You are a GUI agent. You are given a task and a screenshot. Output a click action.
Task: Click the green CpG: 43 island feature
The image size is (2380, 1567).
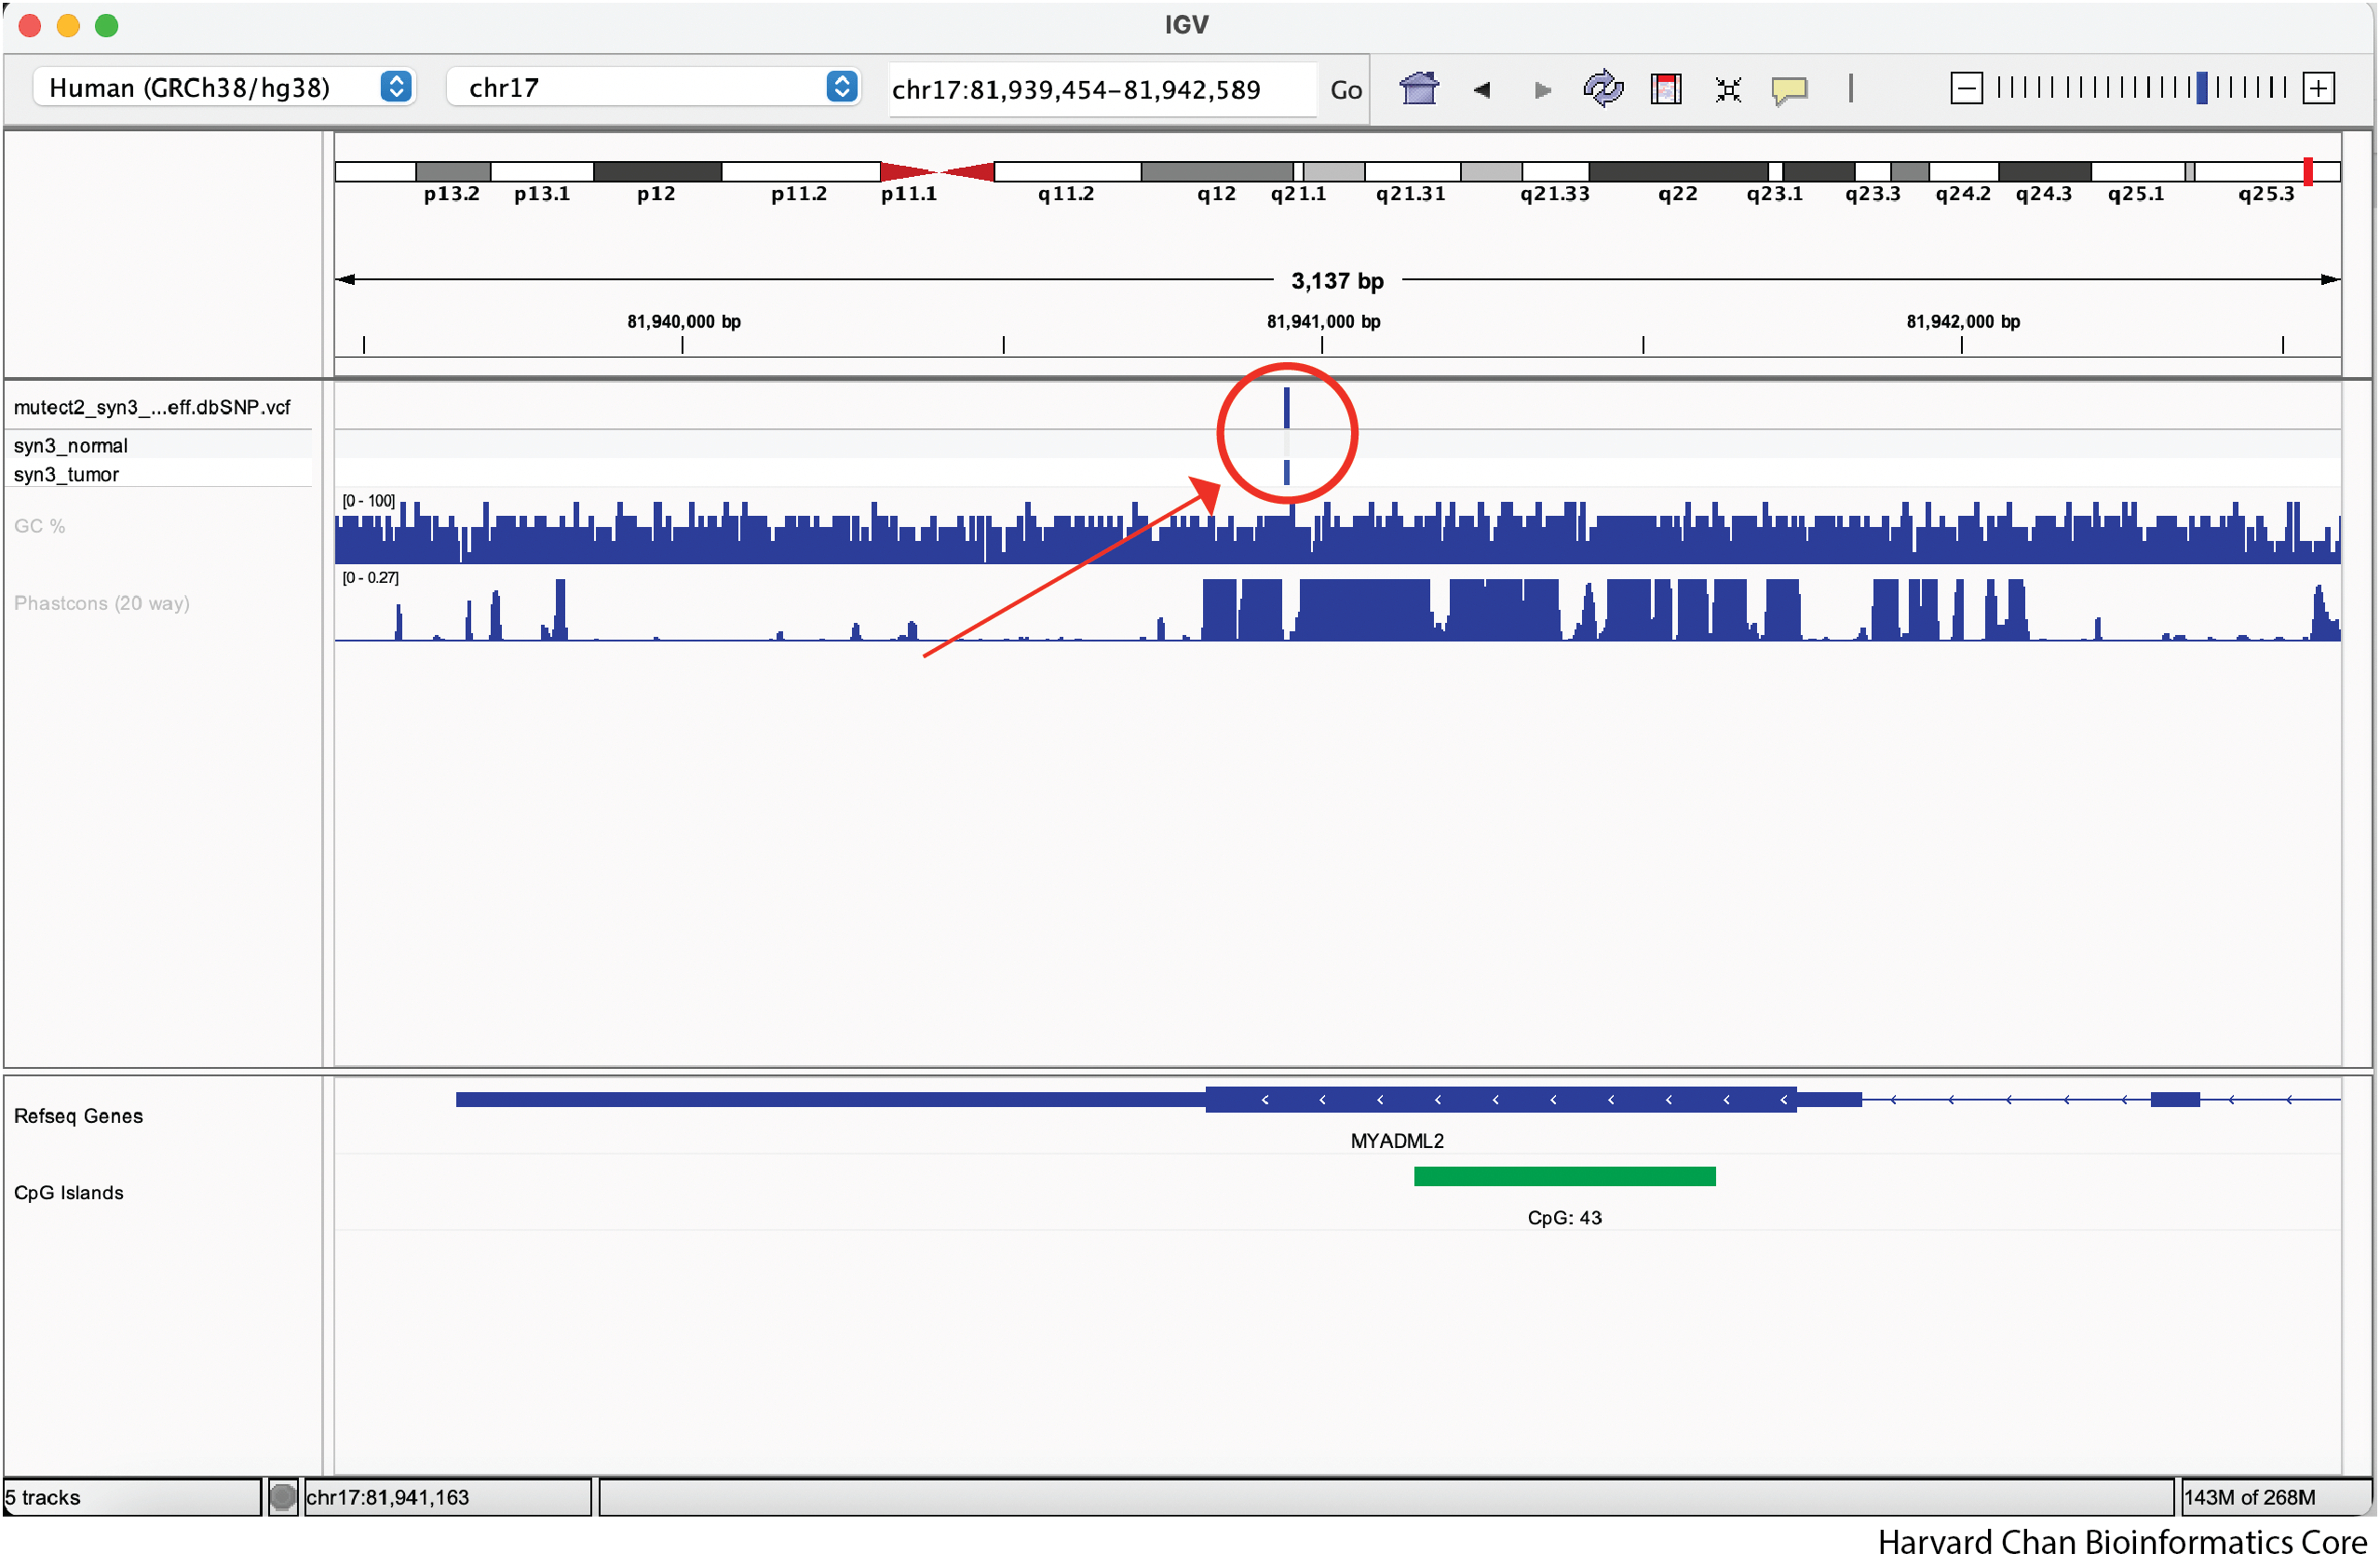[x=1564, y=1176]
